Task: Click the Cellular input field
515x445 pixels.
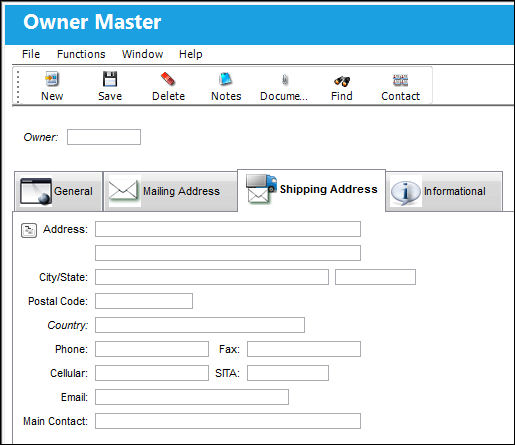Action: (152, 373)
